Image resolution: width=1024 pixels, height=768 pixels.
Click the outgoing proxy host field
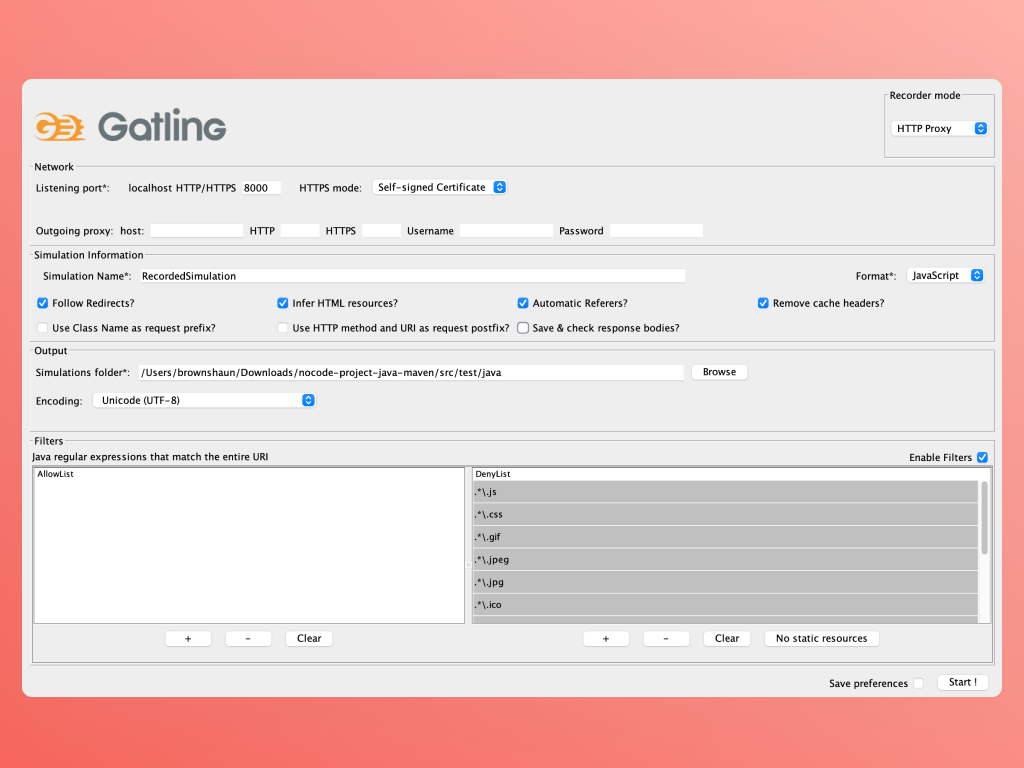pos(197,231)
